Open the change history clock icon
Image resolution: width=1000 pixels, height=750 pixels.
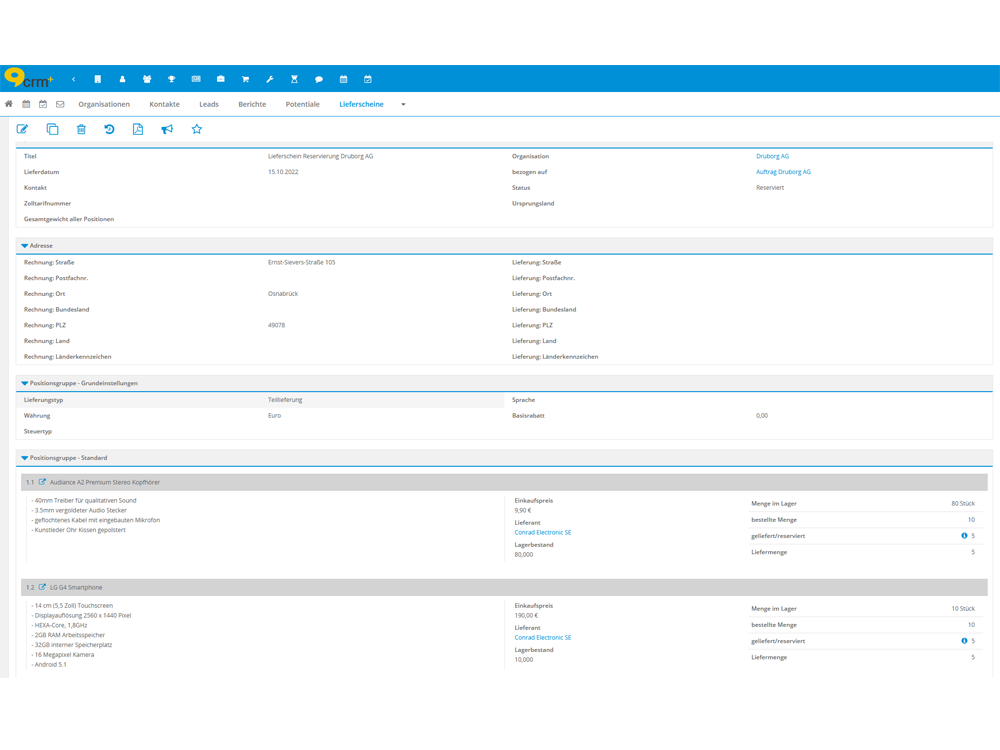point(109,129)
